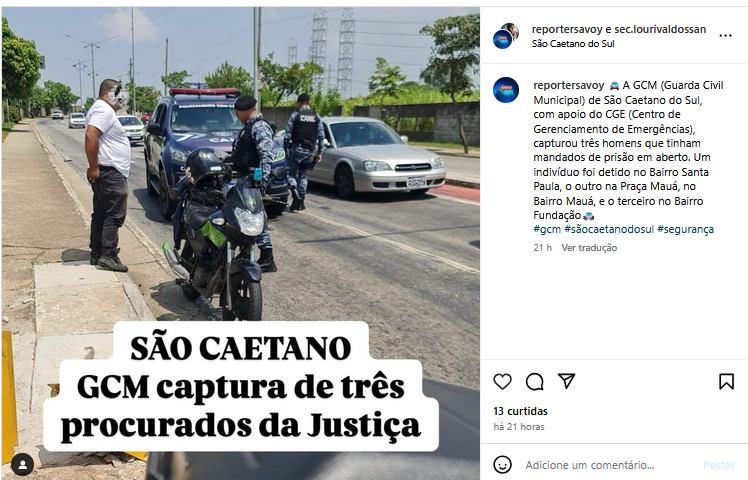Open reportersavoy username in caption
The width and height of the screenshot is (748, 480).
click(569, 85)
